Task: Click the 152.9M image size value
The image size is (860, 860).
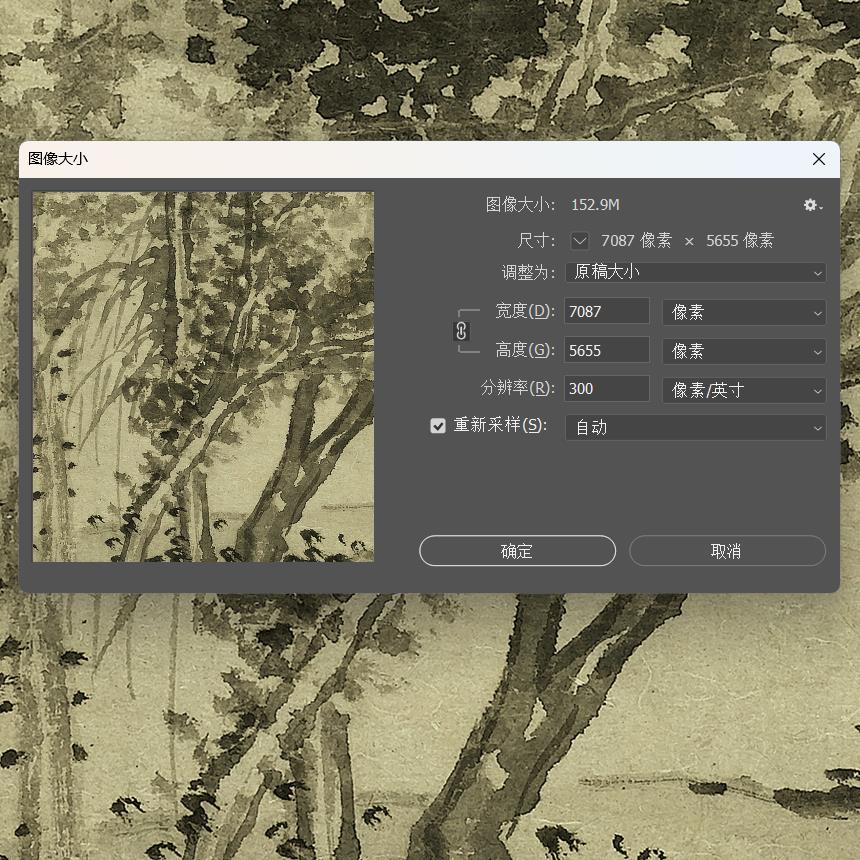Action: [x=596, y=205]
